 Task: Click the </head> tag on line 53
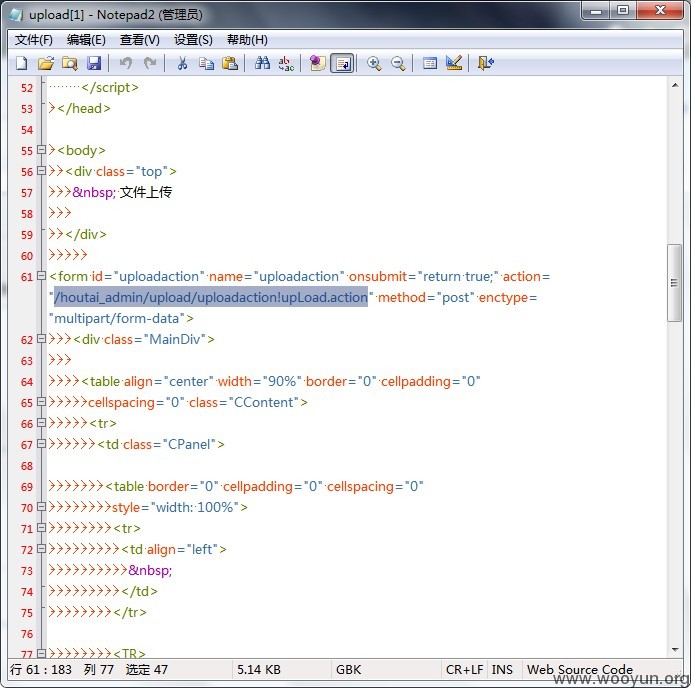point(84,108)
